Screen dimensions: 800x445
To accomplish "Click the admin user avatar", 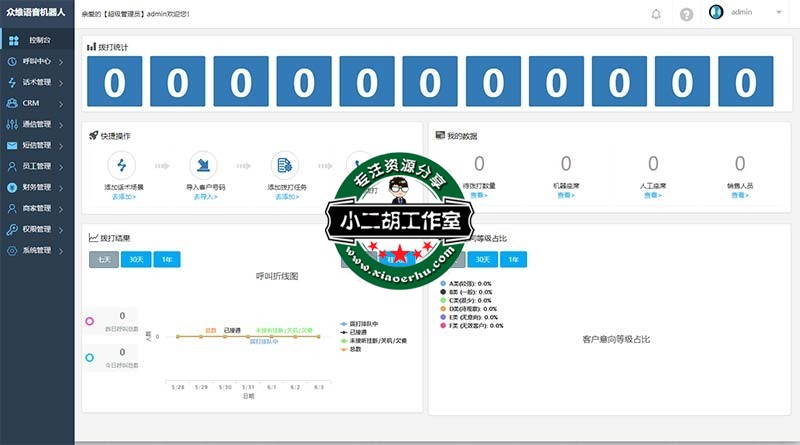I will tap(716, 12).
